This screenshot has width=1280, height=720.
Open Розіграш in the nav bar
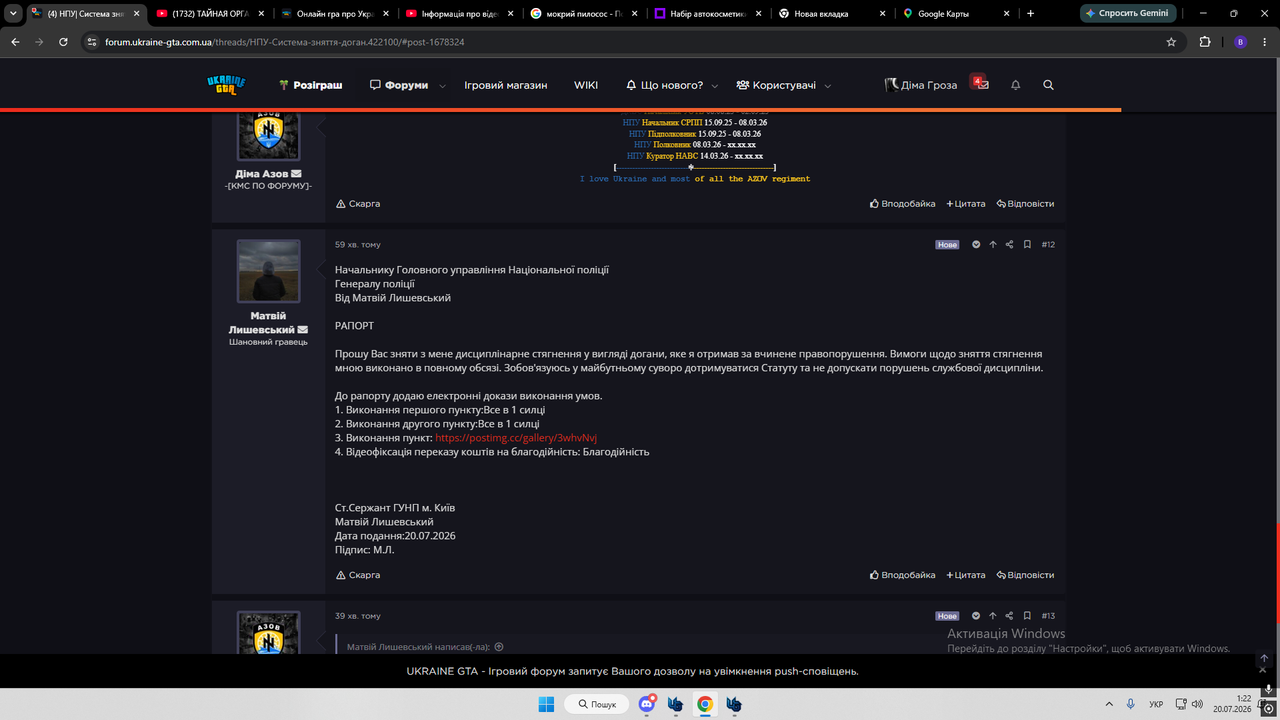(x=311, y=85)
